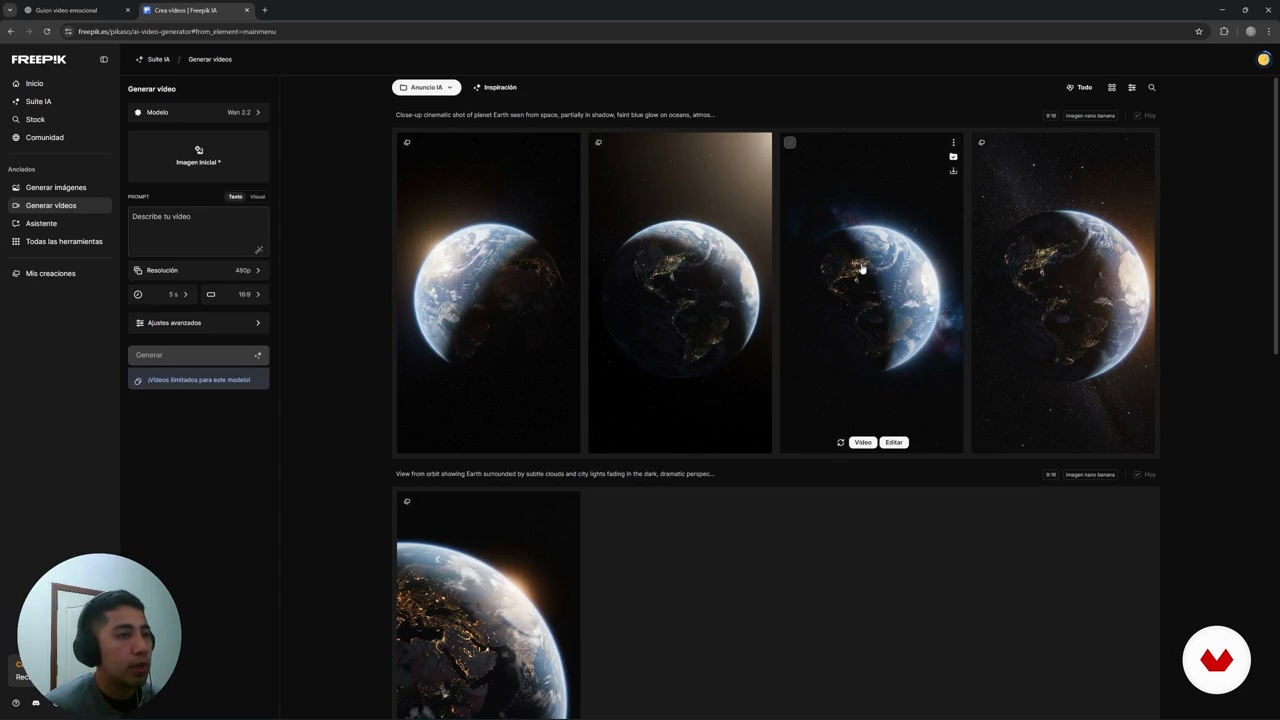Click save-to-folder icon on third Earth image
1280x720 pixels.
pos(953,157)
